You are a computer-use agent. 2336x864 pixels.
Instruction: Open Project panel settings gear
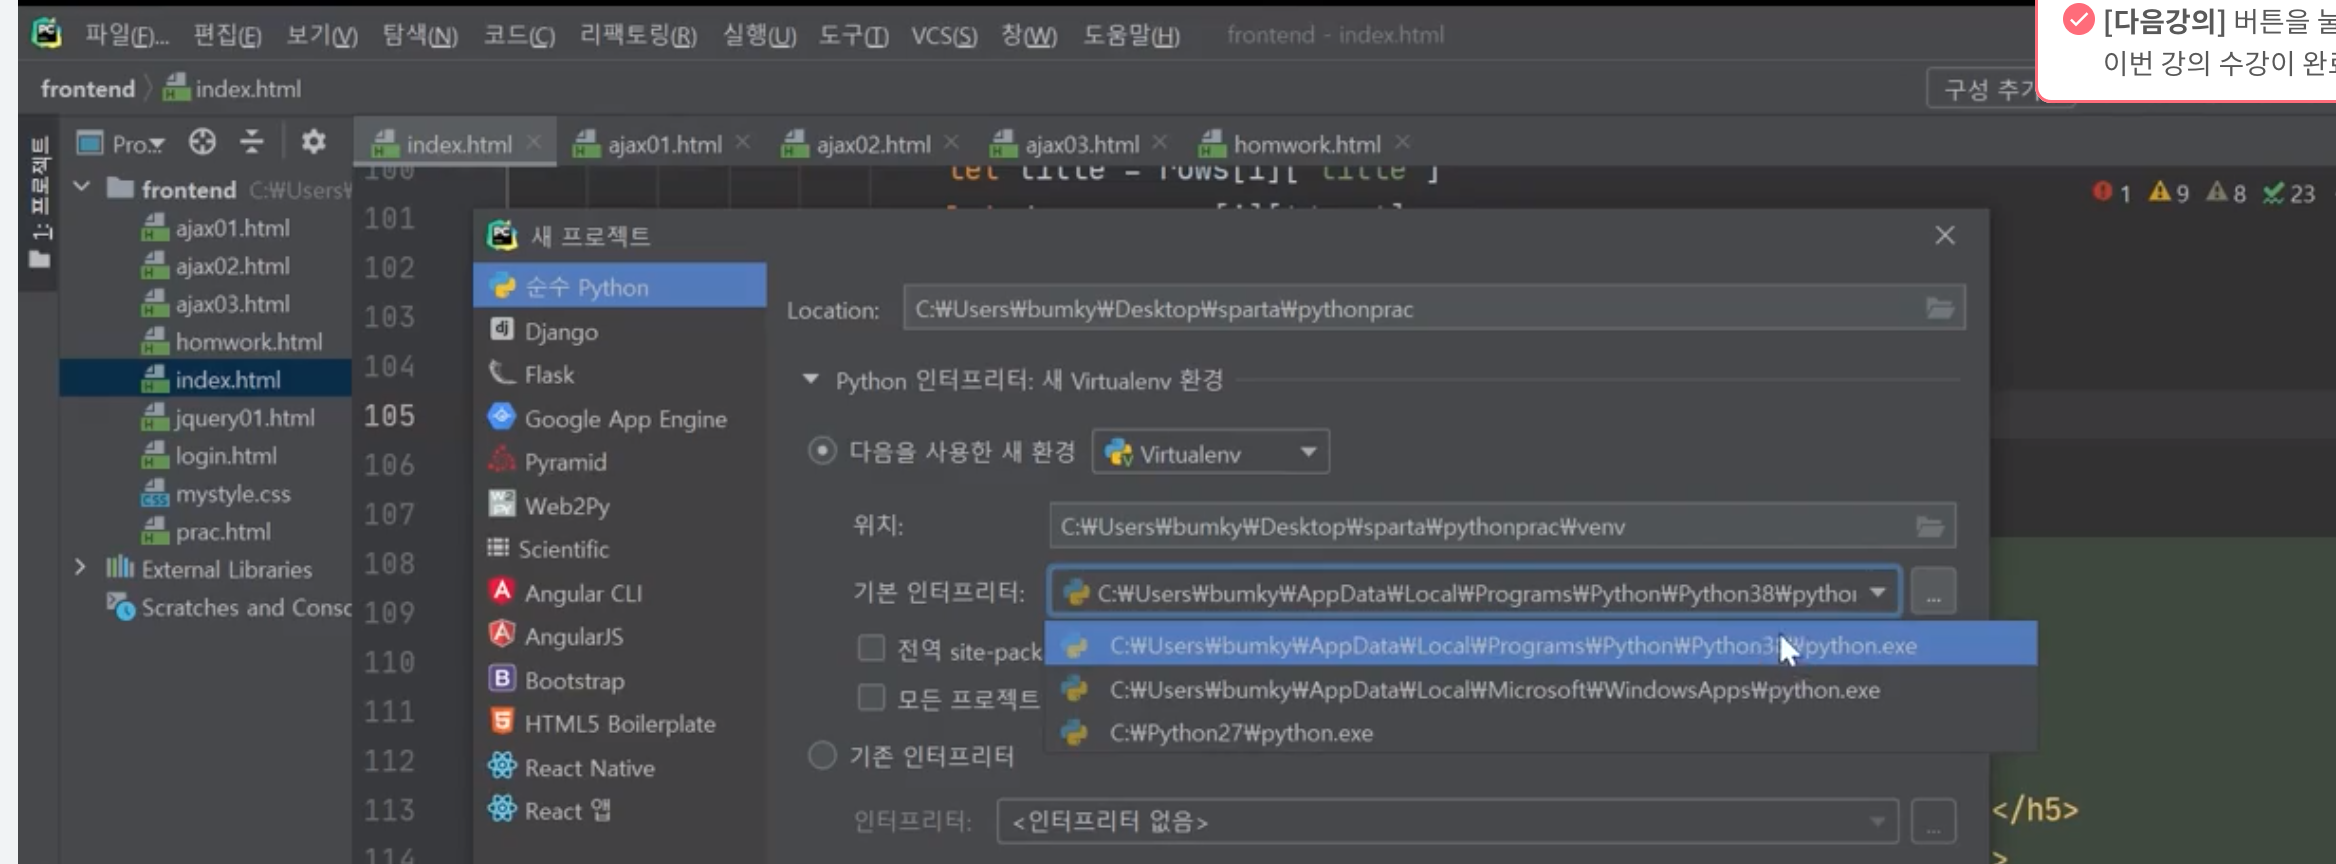pos(313,142)
